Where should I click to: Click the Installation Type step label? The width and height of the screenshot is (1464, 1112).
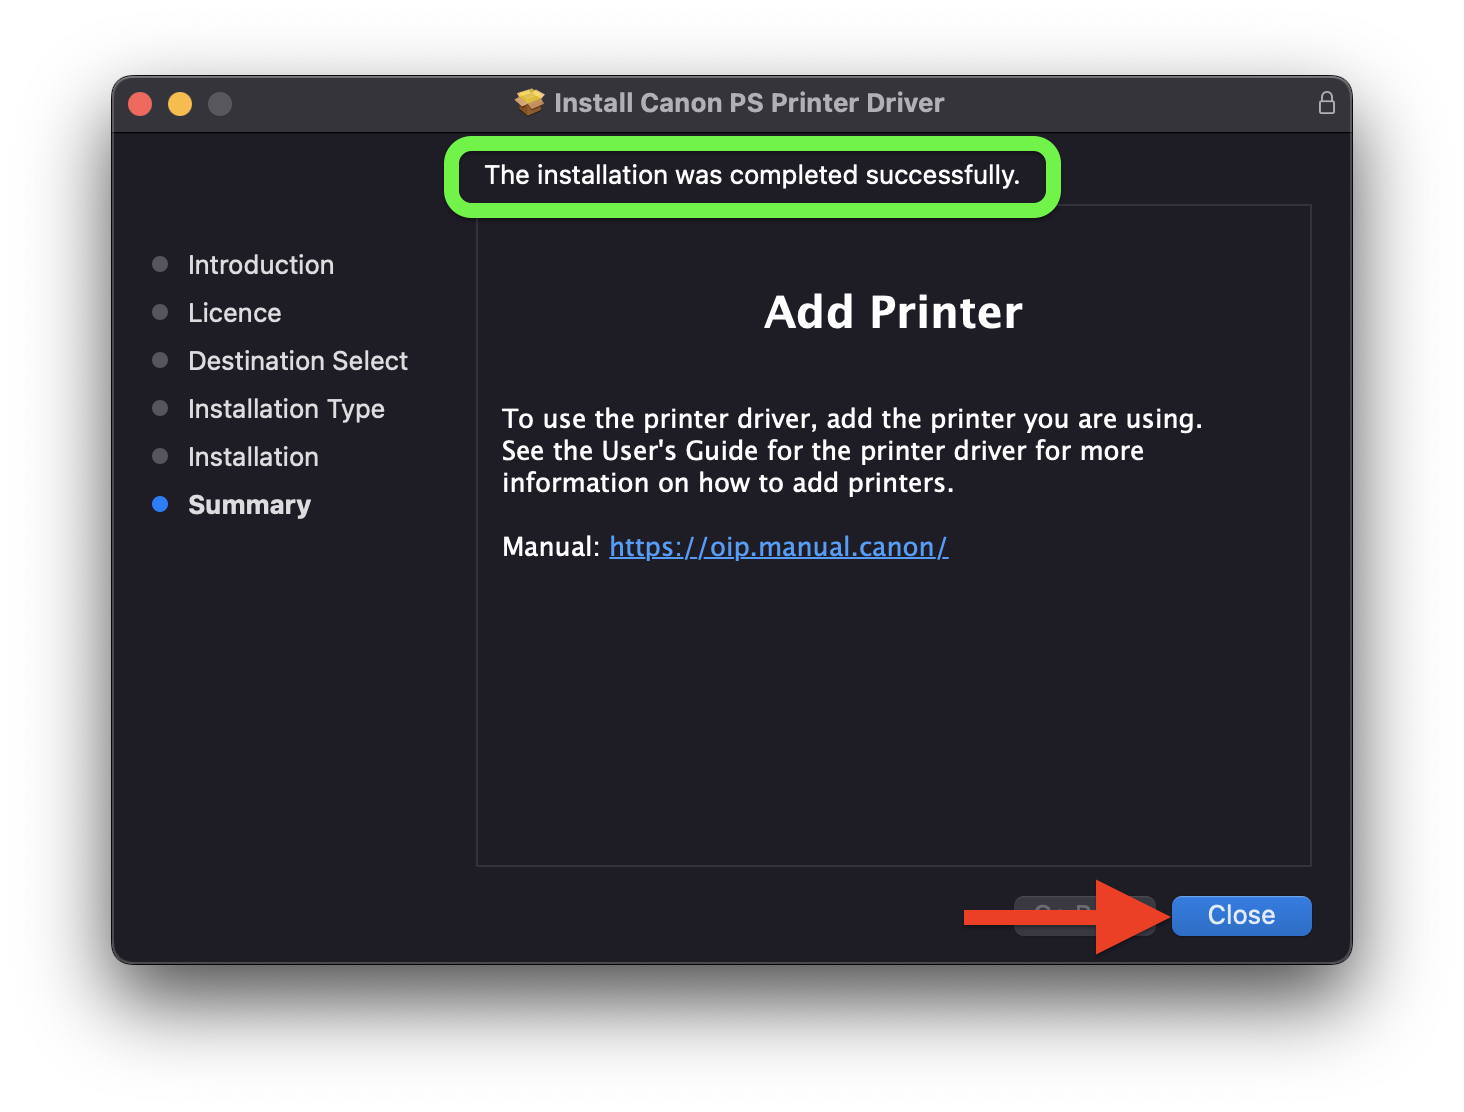286,409
